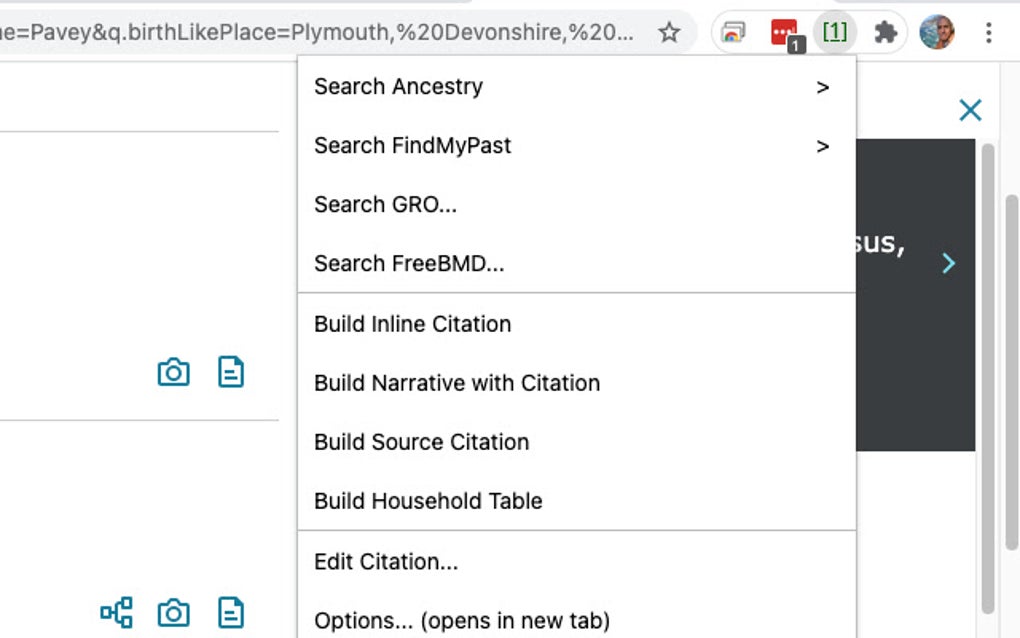Click the Chrome tab-sharing icon left of LastPass
Image resolution: width=1020 pixels, height=638 pixels.
point(733,31)
